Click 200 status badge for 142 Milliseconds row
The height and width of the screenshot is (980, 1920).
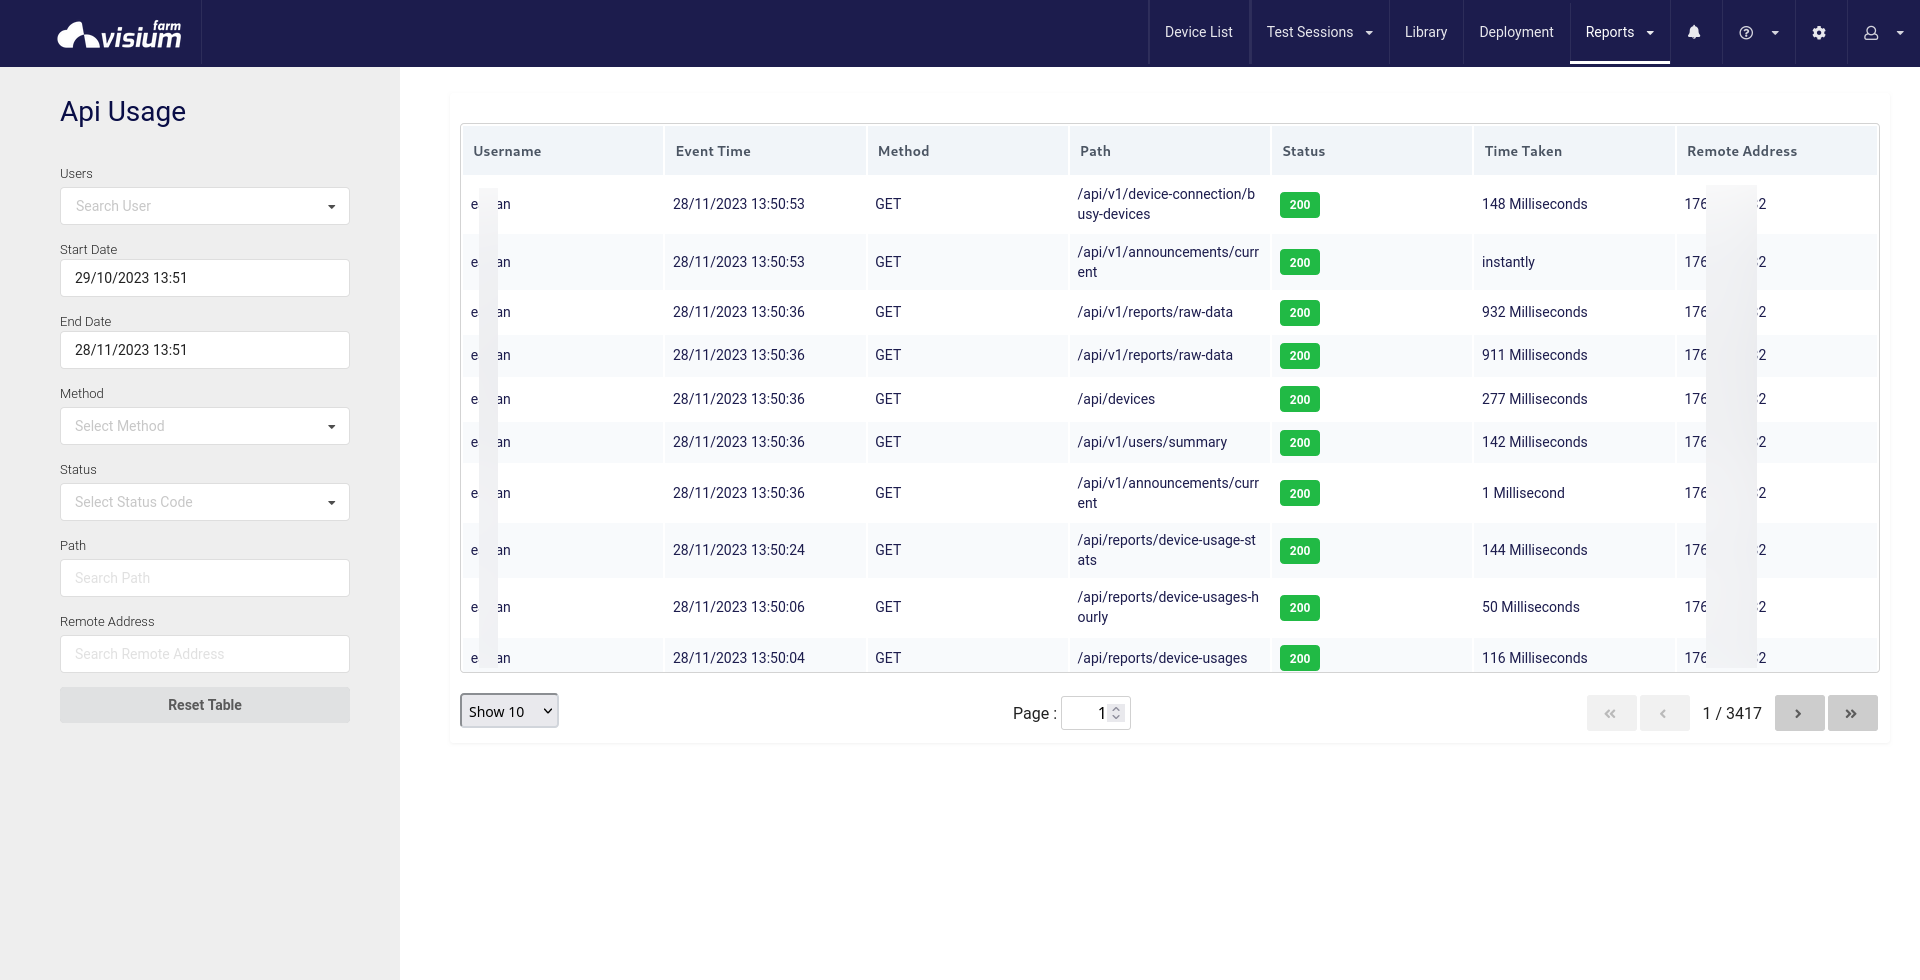(x=1299, y=443)
